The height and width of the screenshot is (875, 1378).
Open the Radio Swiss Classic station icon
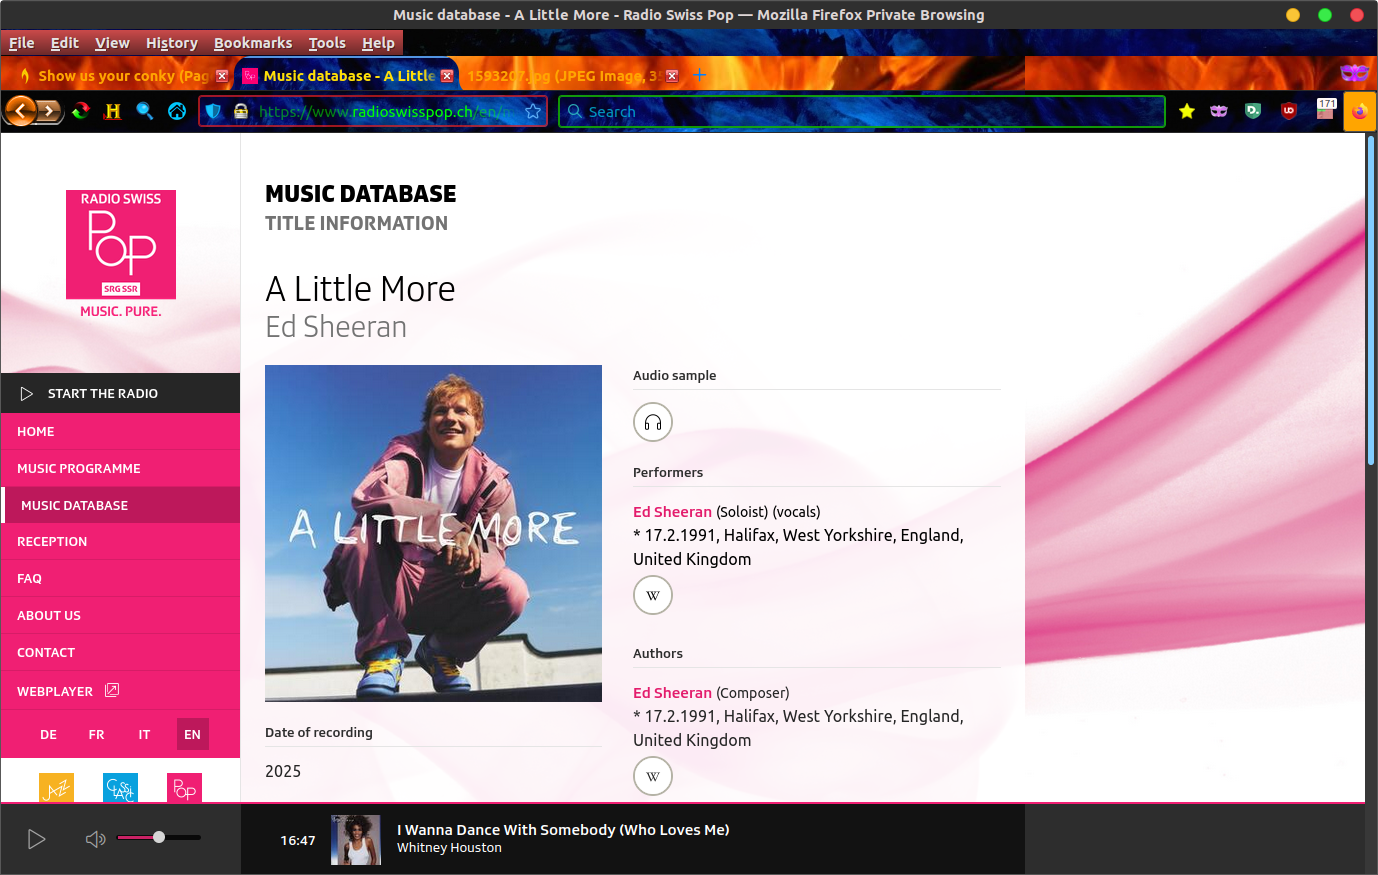point(120,788)
